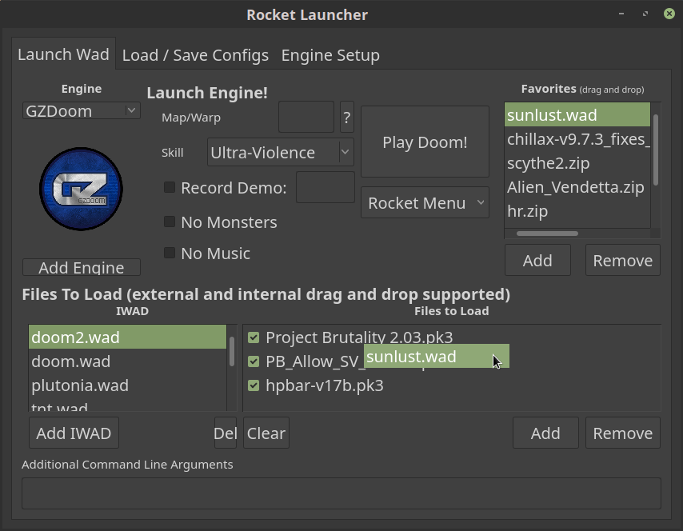The width and height of the screenshot is (683, 531).
Task: Open the Engine selection dropdown
Action: (81, 111)
